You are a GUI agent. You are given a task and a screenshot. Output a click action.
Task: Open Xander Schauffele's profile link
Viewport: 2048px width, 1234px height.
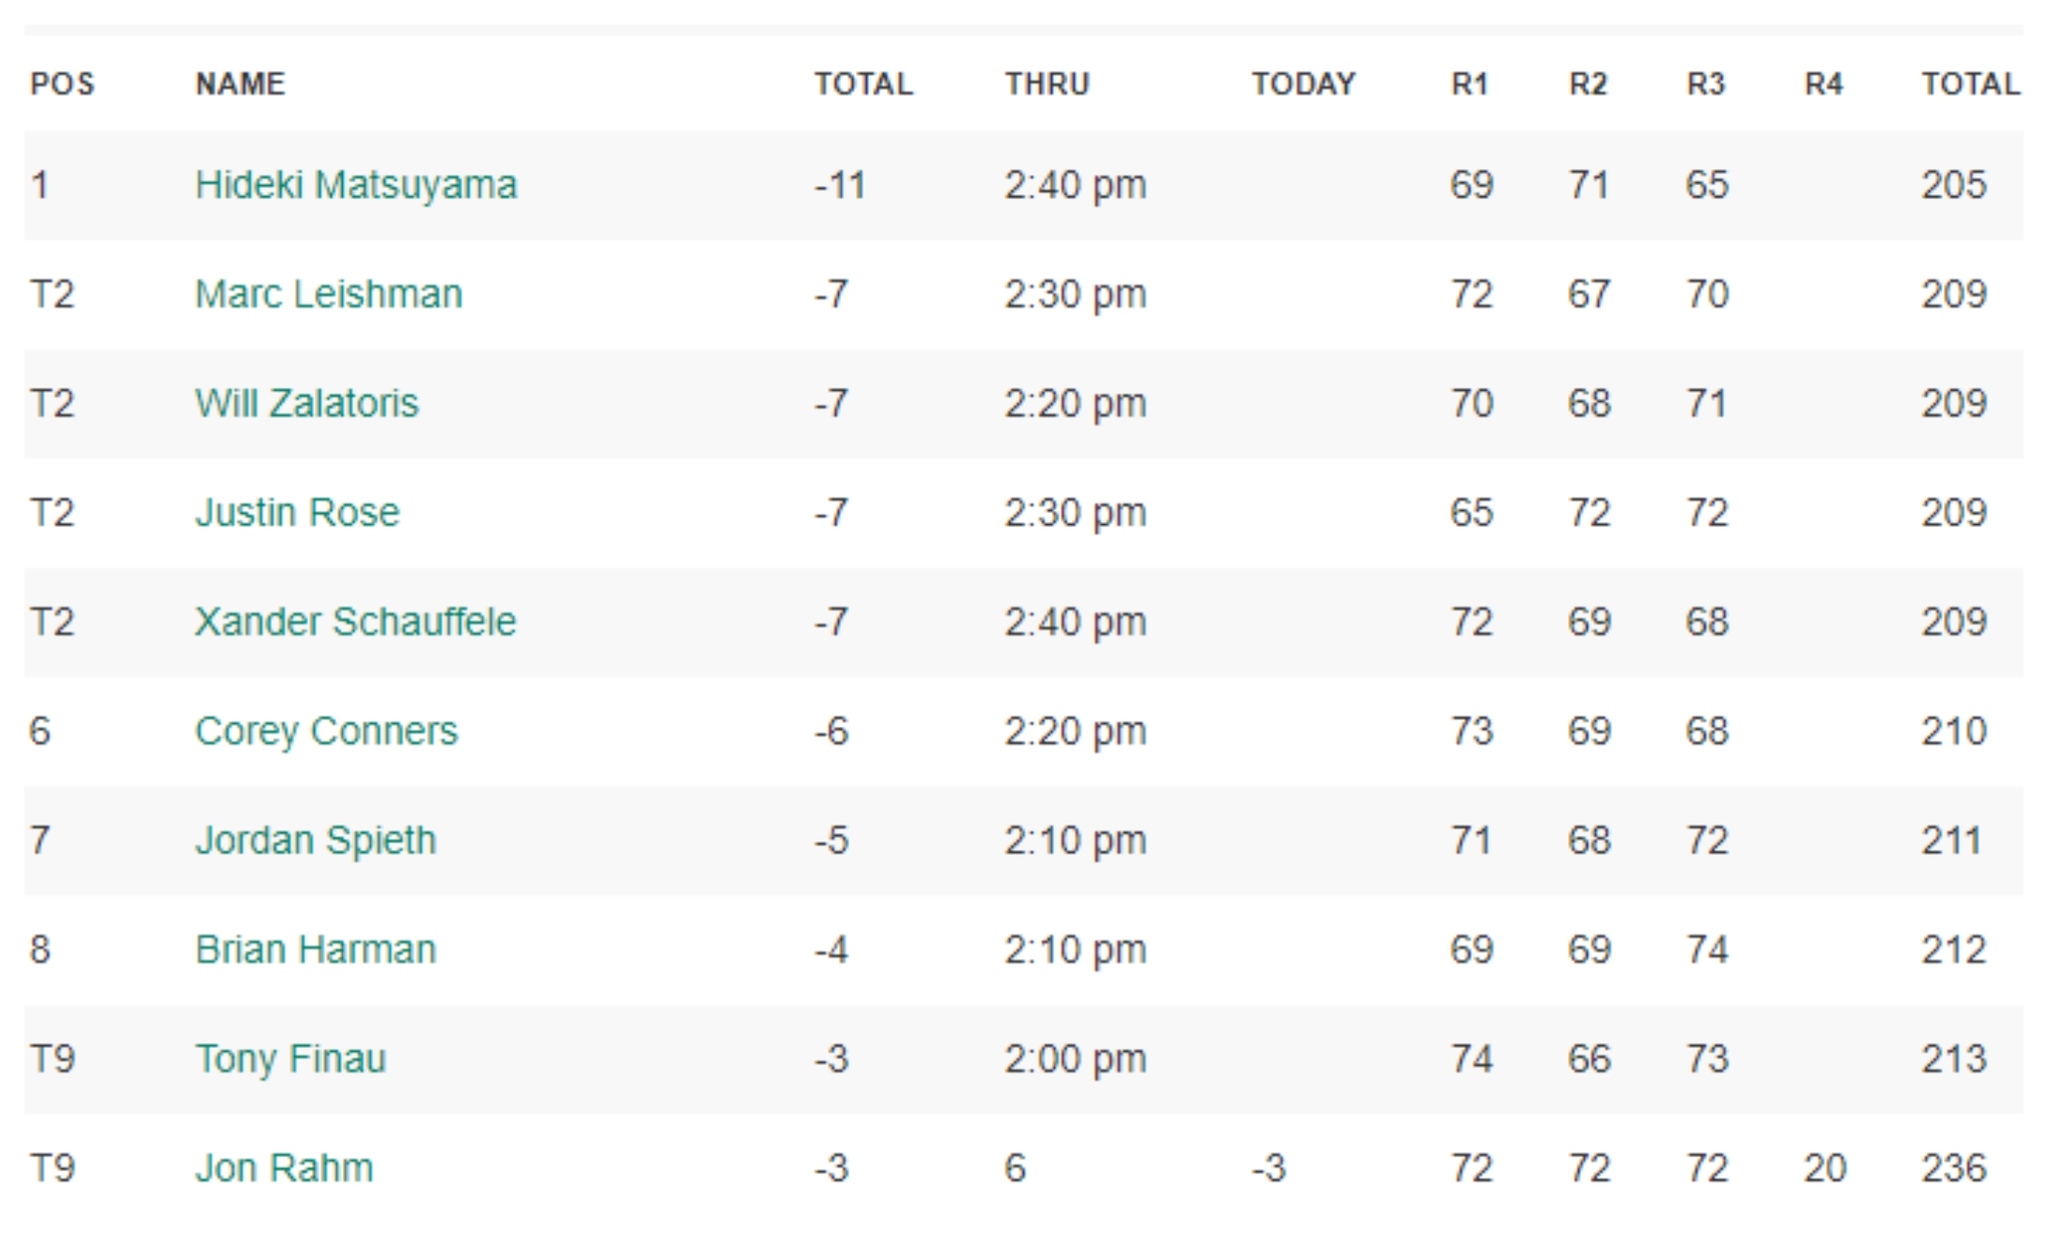click(x=355, y=622)
